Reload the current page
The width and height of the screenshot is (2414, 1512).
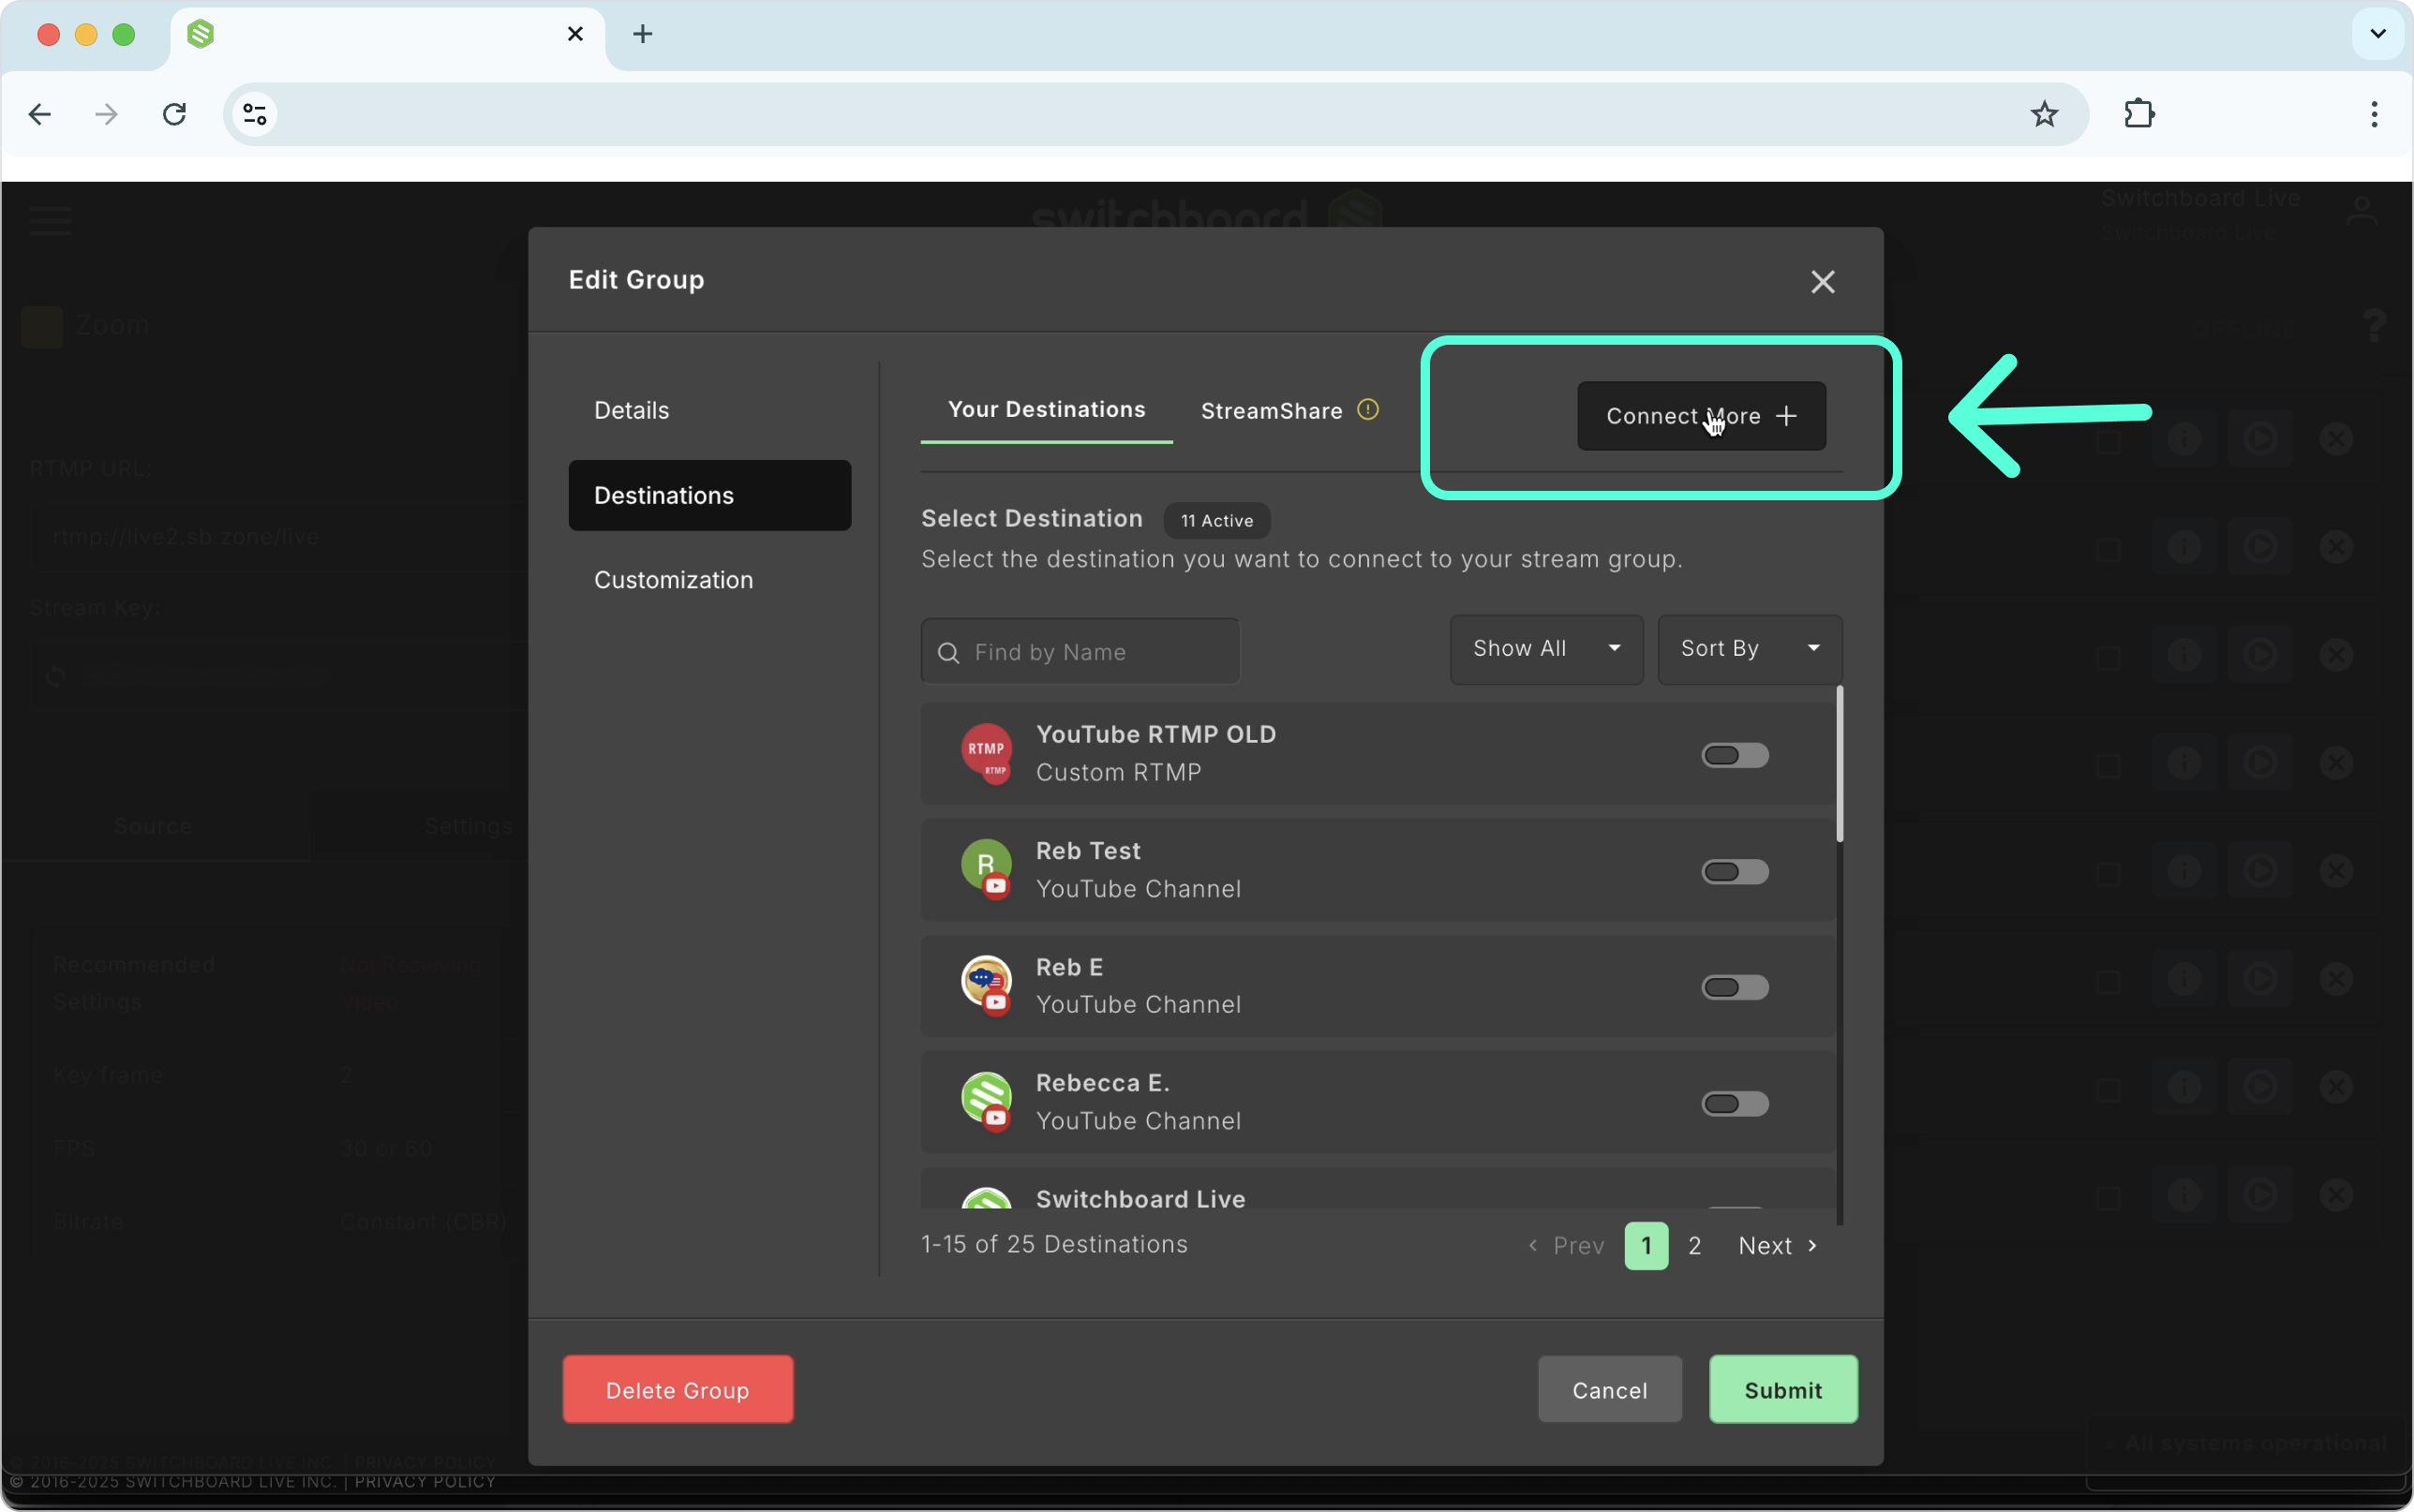(x=175, y=114)
